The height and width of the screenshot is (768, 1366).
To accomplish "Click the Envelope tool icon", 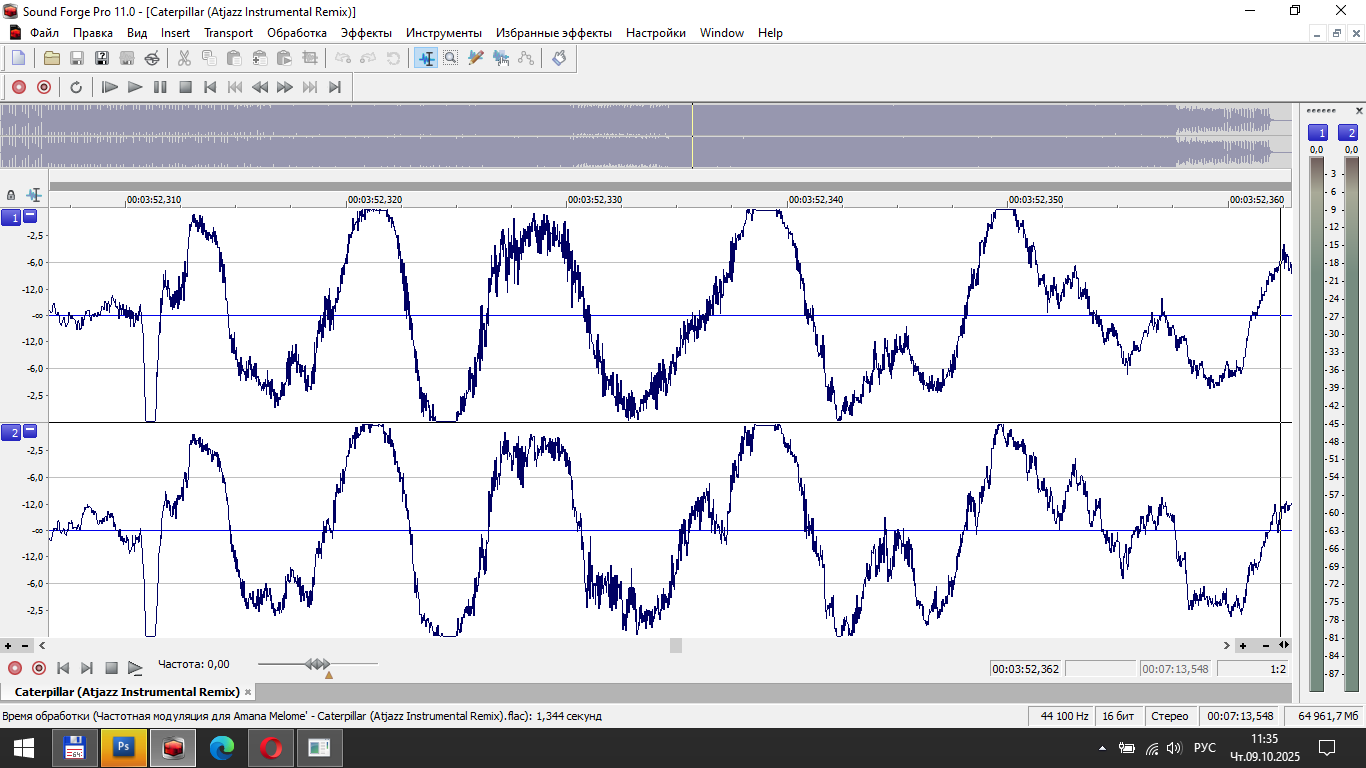I will coord(526,58).
